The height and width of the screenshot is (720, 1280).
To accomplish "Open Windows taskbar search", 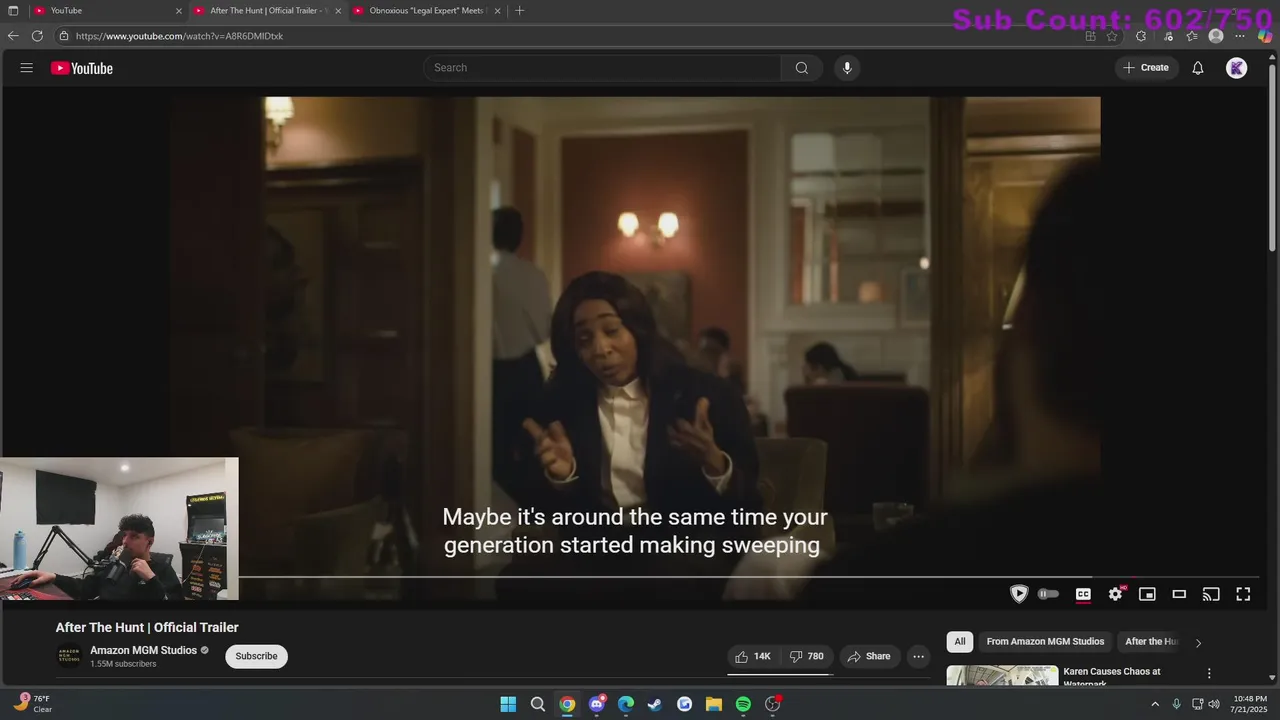I will (x=537, y=704).
